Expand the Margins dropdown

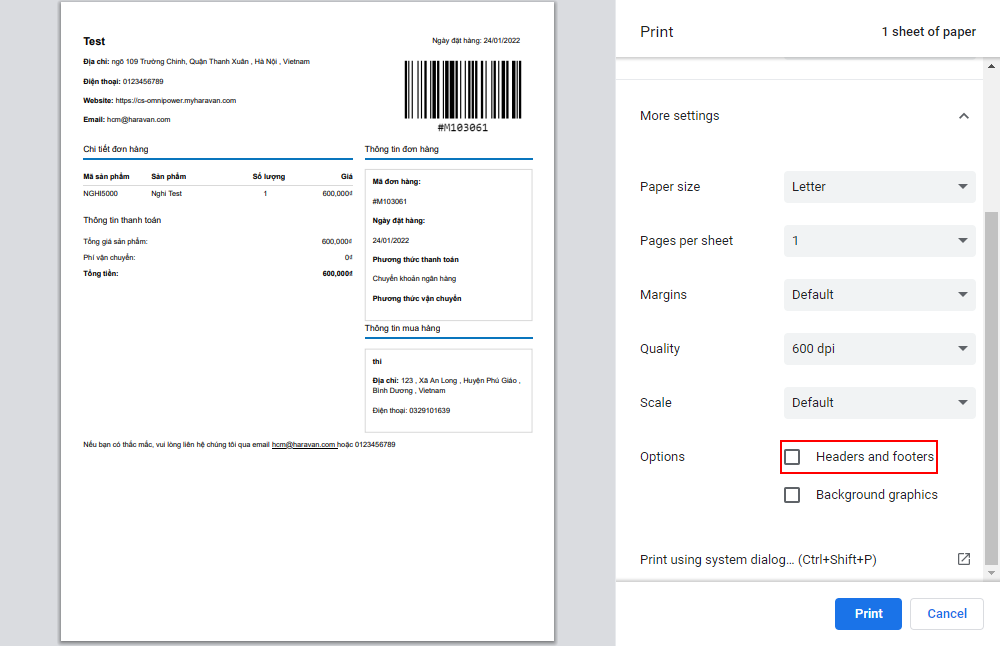point(879,295)
